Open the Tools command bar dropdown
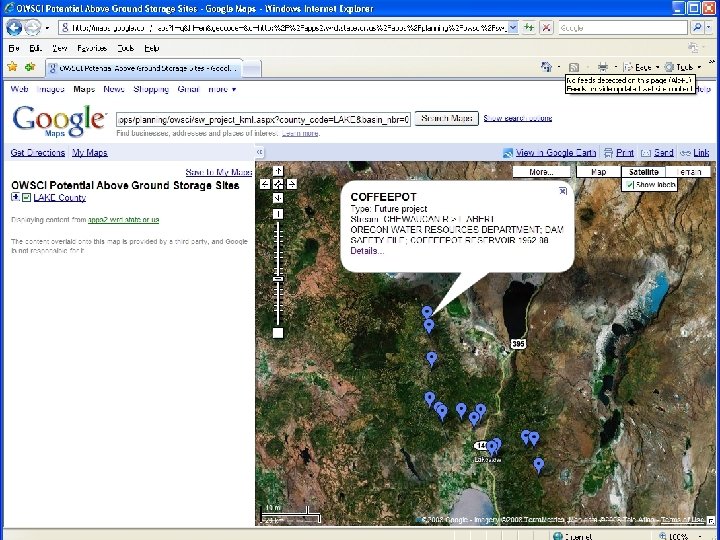 (x=683, y=68)
